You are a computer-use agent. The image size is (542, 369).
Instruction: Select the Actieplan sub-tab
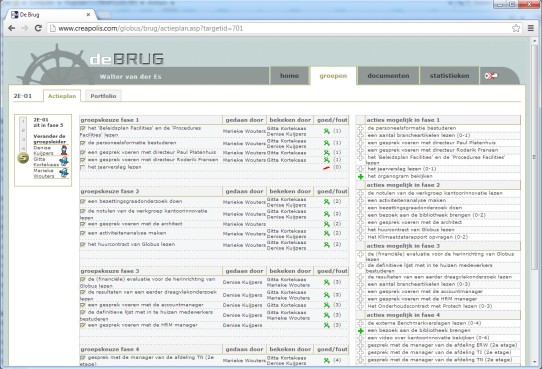pos(62,96)
